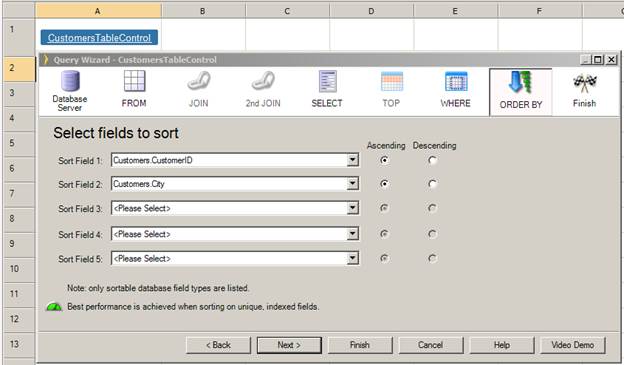
Task: Jump to the WHERE filter step
Action: (456, 89)
